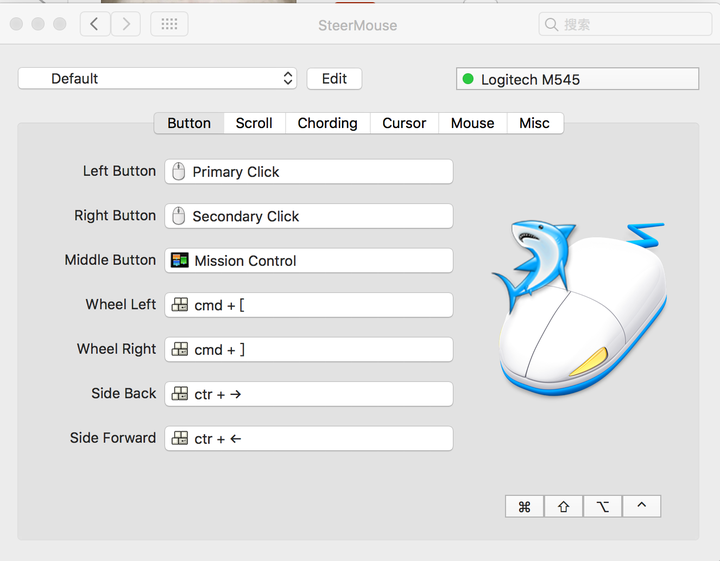Click the Middle Button label
Screen dimensions: 720x561
click(110, 260)
